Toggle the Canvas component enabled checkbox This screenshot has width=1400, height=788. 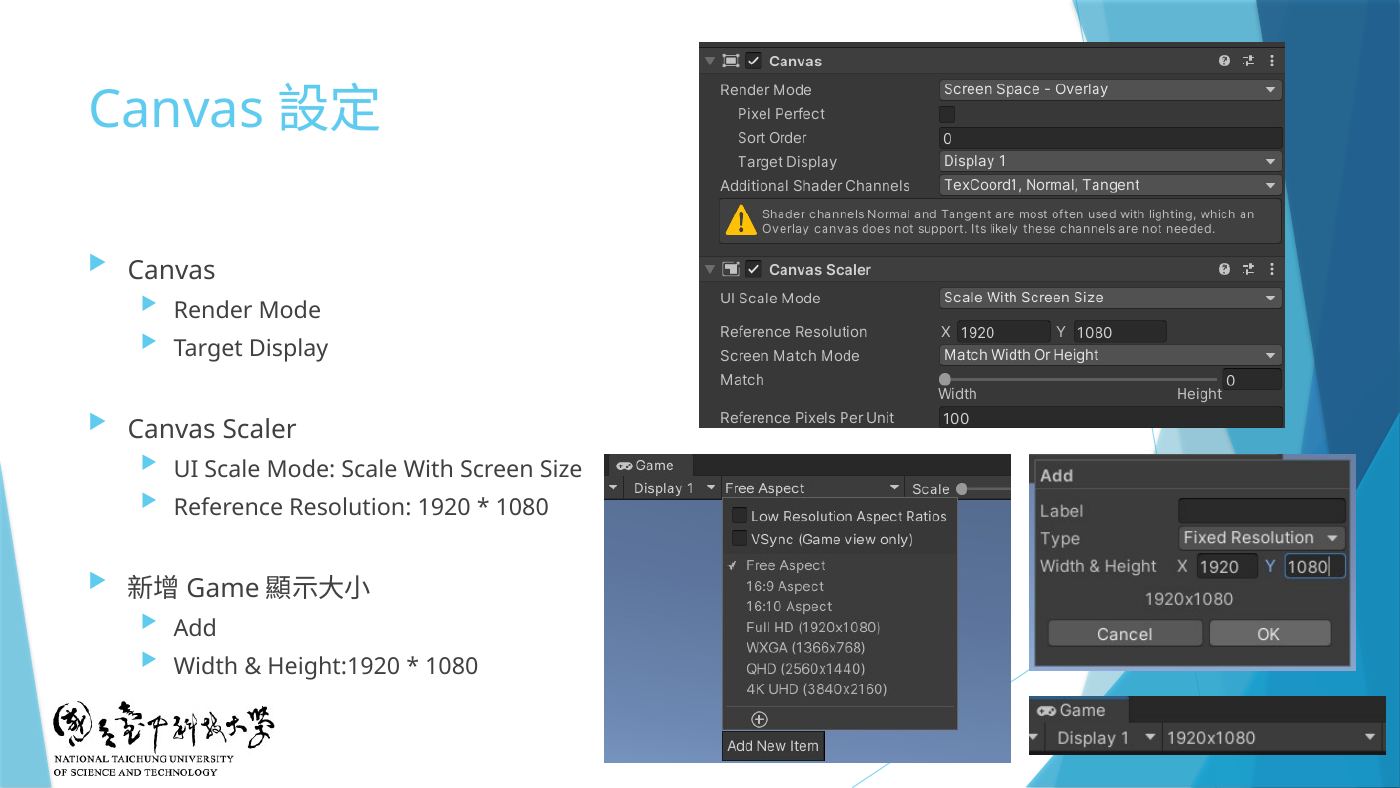(754, 61)
